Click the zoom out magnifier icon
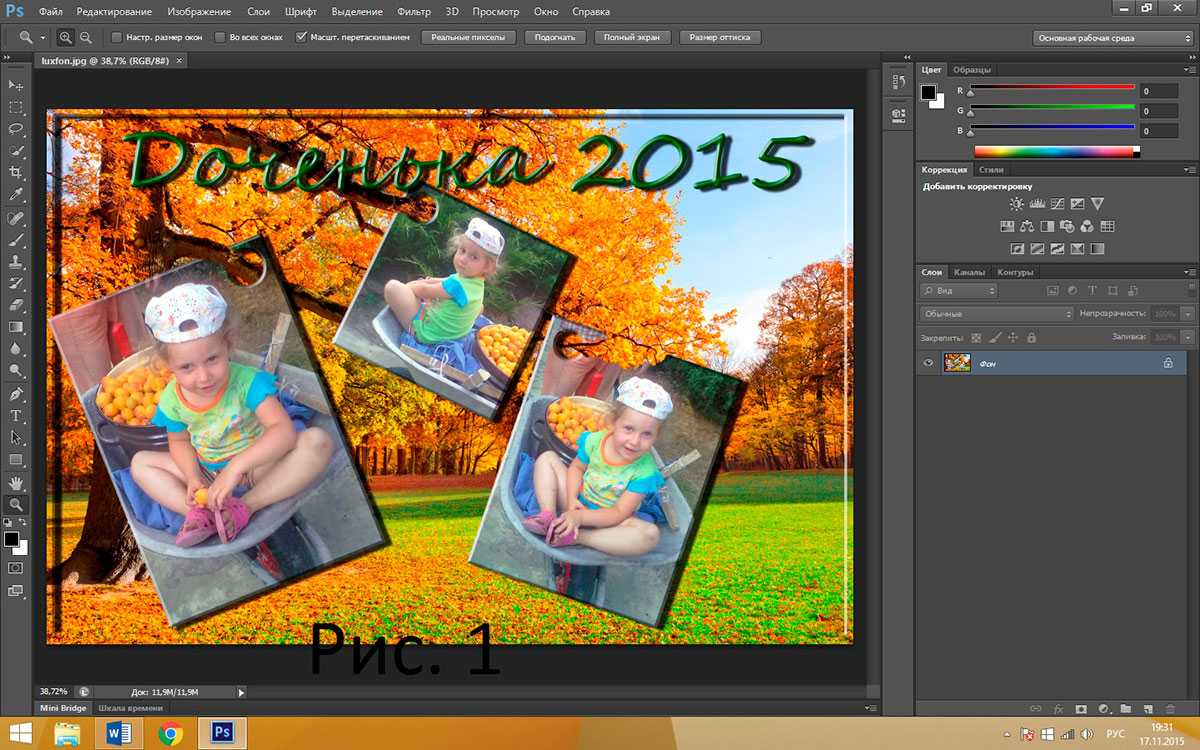1200x750 pixels. pyautogui.click(x=86, y=37)
